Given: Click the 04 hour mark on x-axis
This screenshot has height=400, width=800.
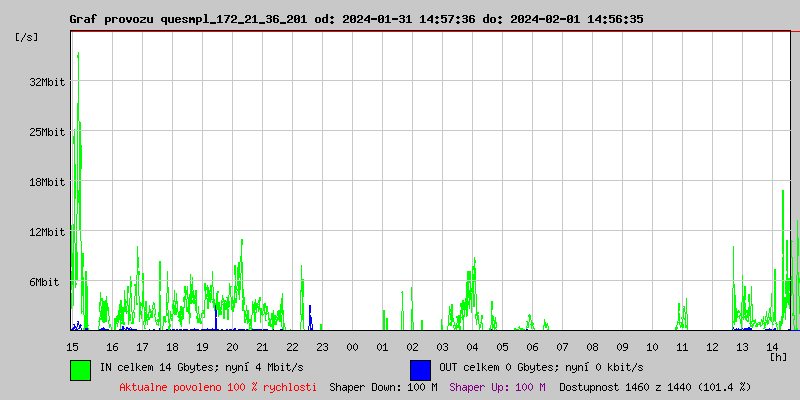Looking at the screenshot, I should [472, 347].
